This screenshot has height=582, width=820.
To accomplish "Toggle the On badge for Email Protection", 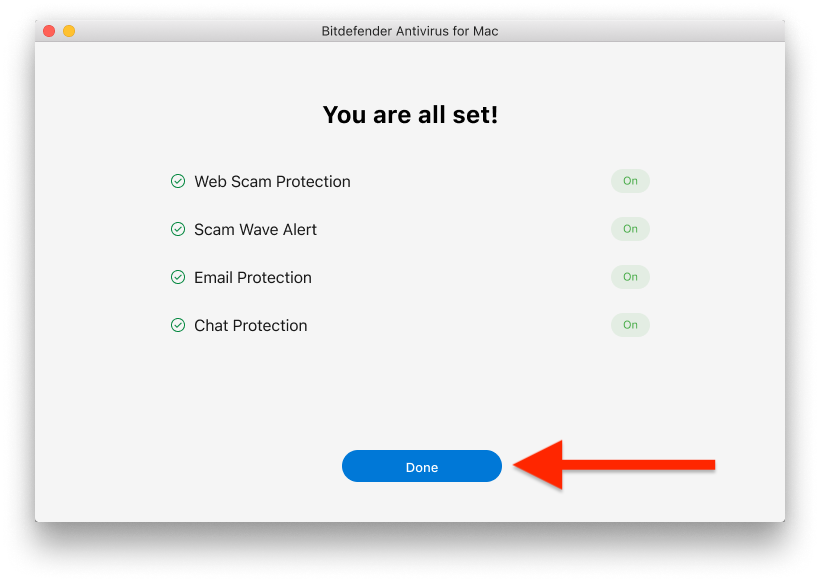I will (630, 277).
